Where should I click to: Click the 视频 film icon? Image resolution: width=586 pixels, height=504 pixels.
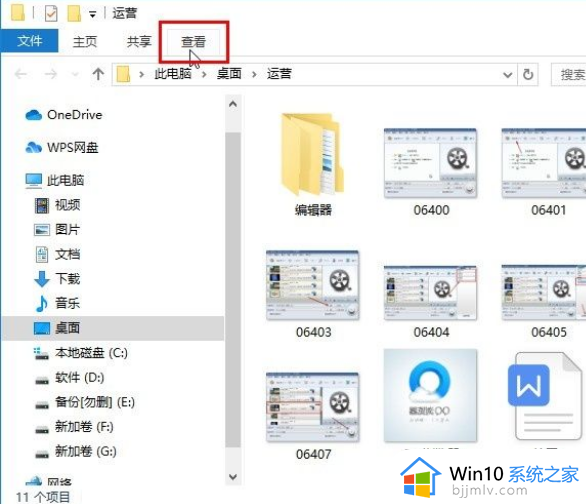pyautogui.click(x=42, y=205)
